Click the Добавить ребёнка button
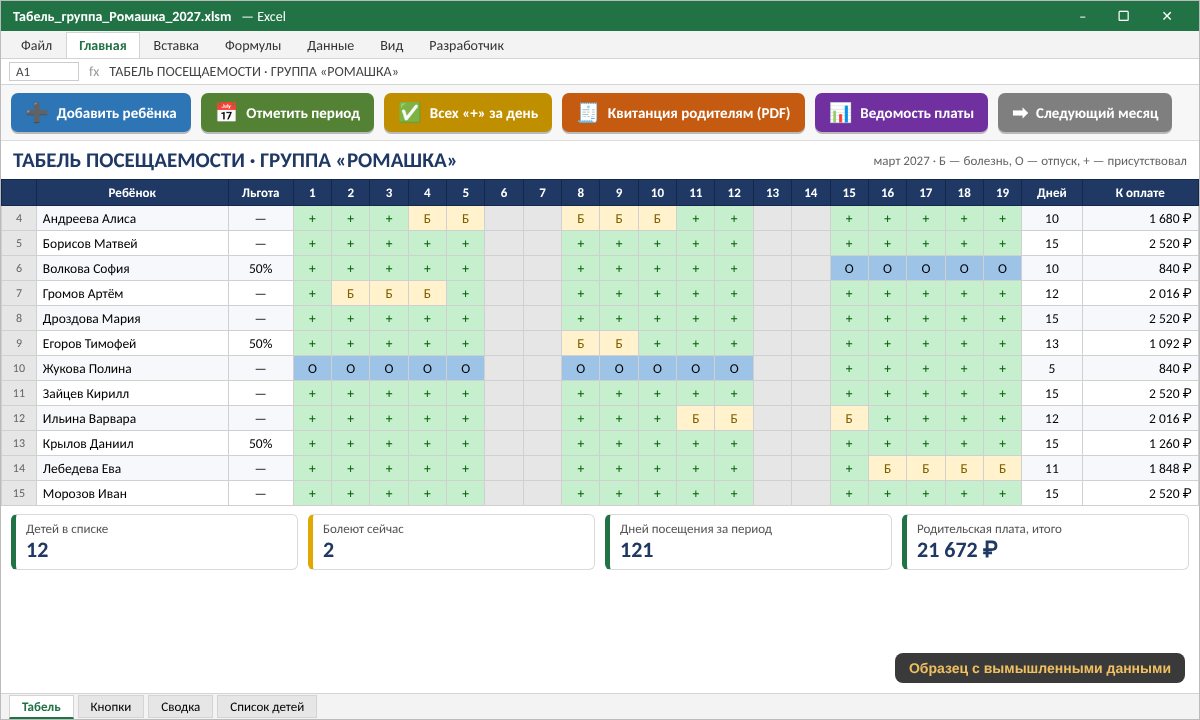The height and width of the screenshot is (720, 1200). tap(100, 113)
